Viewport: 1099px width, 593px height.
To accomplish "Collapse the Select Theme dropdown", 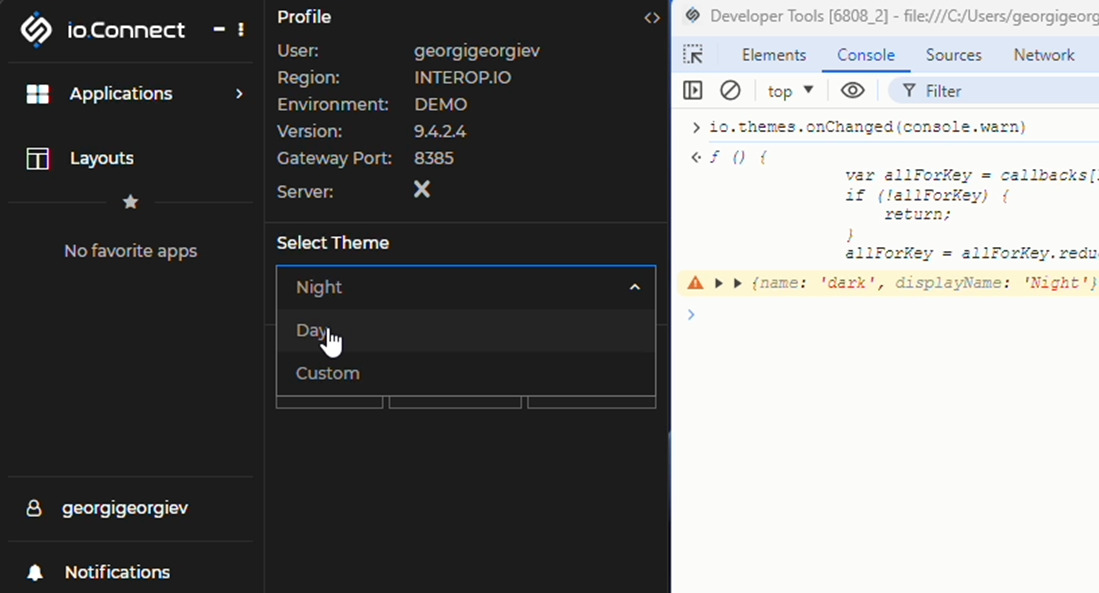I will click(x=634, y=288).
